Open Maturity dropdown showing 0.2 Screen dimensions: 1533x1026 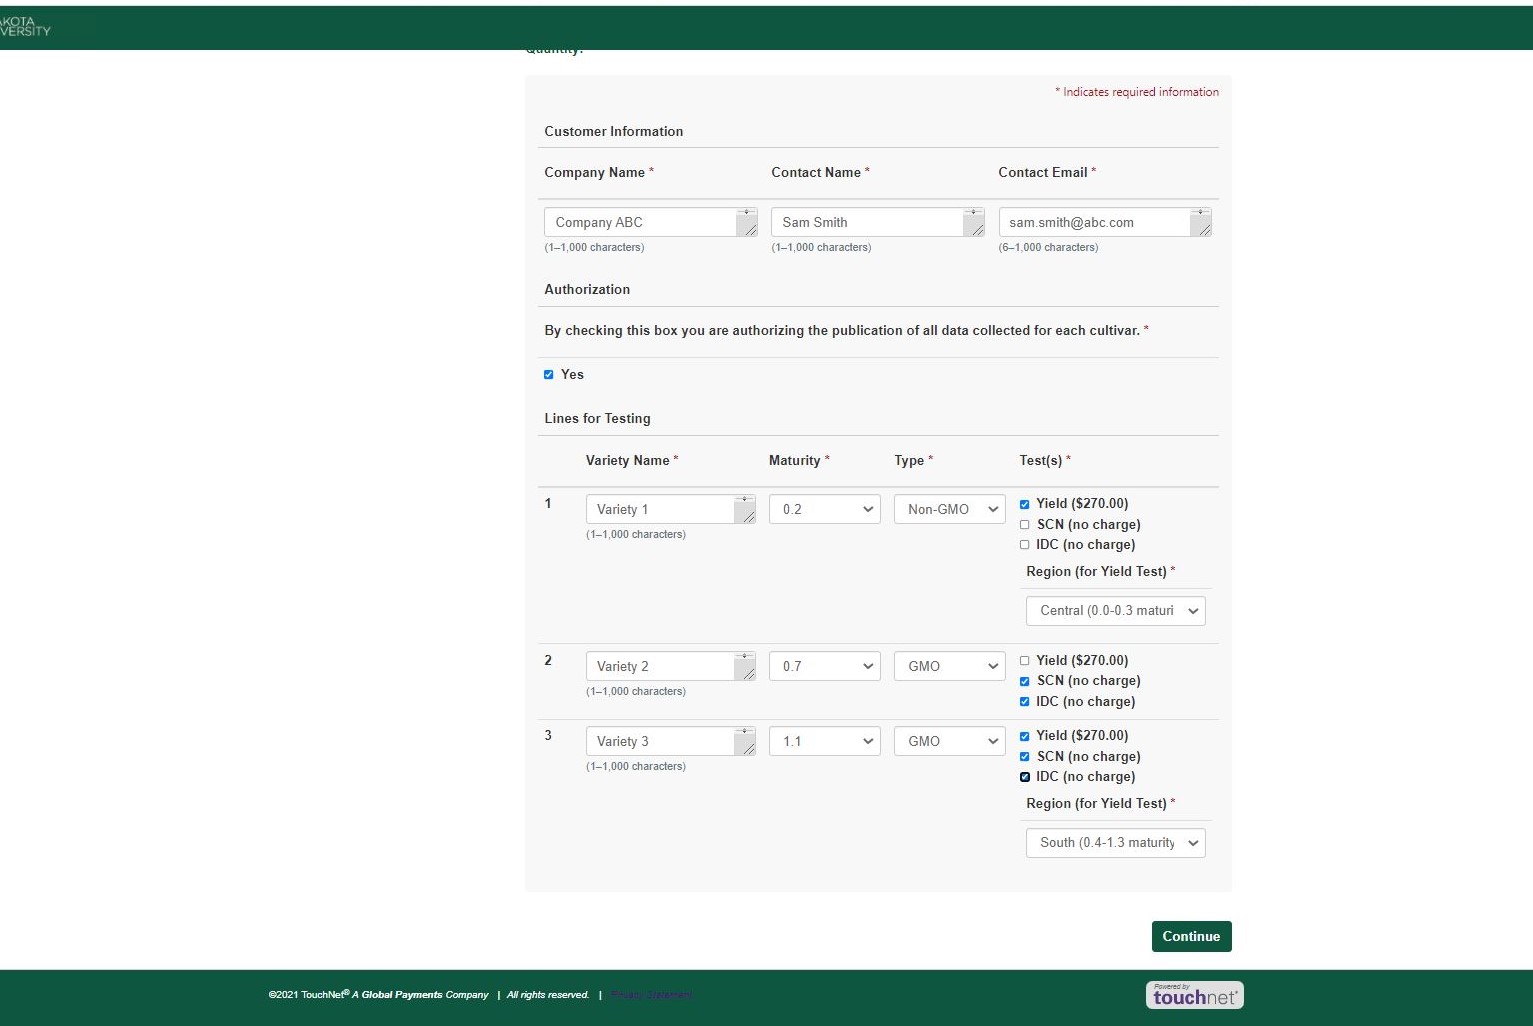(824, 510)
